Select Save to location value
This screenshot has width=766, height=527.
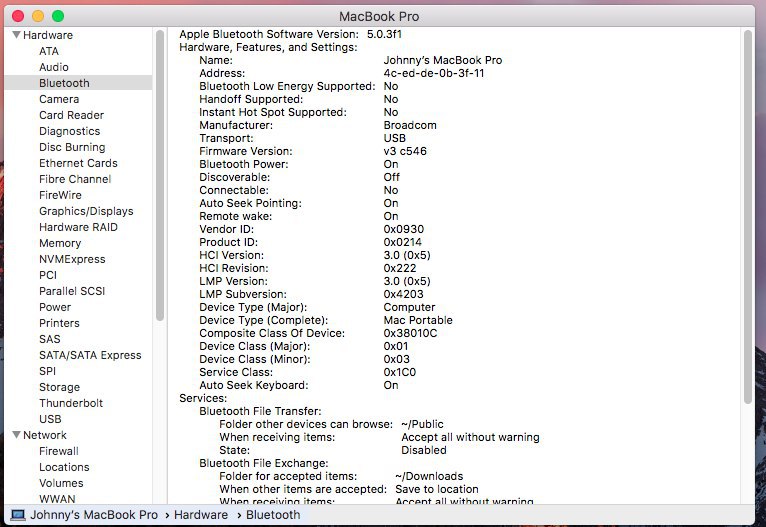(437, 489)
